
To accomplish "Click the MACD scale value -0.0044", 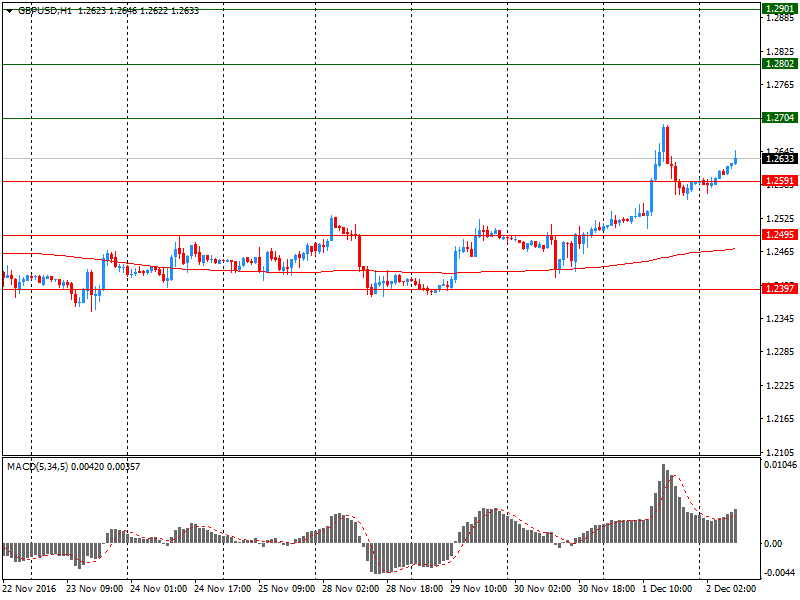I will pyautogui.click(x=780, y=573).
